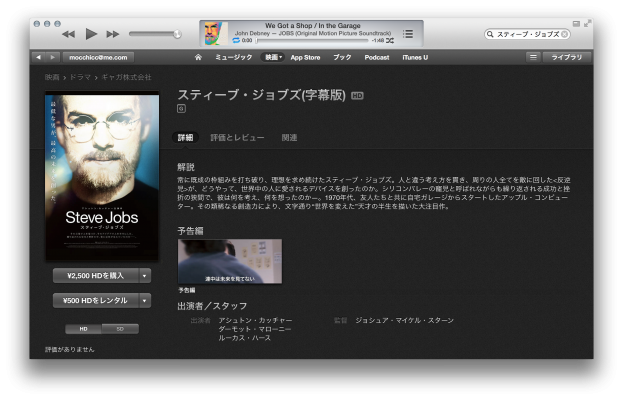Play the 予告編 trailer thumbnail
This screenshot has width=623, height=400.
click(230, 261)
